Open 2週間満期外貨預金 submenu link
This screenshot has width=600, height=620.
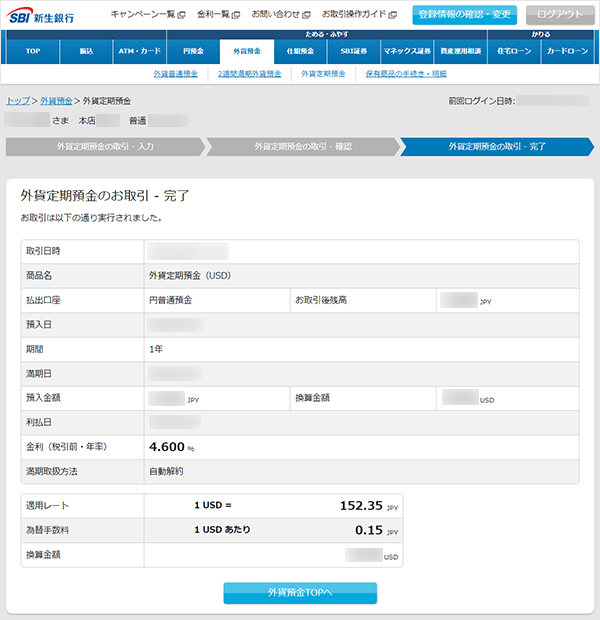(x=250, y=74)
